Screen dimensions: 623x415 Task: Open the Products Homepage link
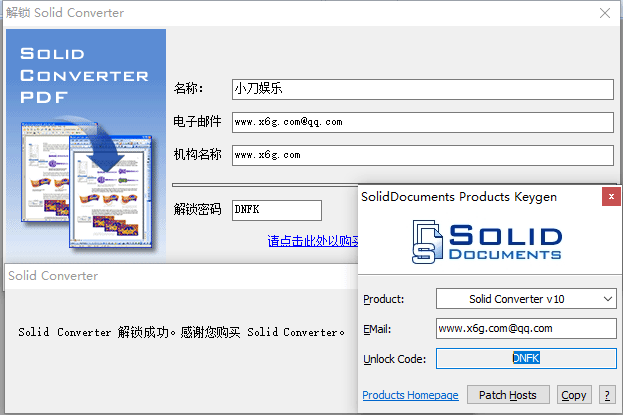point(410,395)
